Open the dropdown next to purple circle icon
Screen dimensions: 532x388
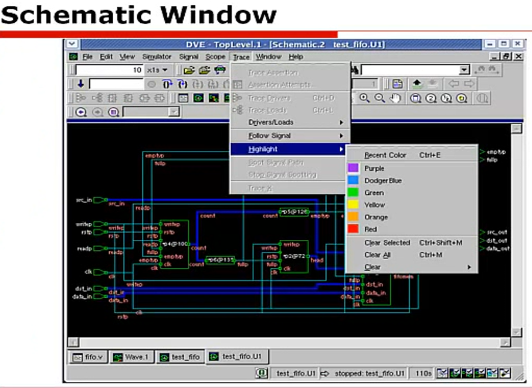point(174,112)
